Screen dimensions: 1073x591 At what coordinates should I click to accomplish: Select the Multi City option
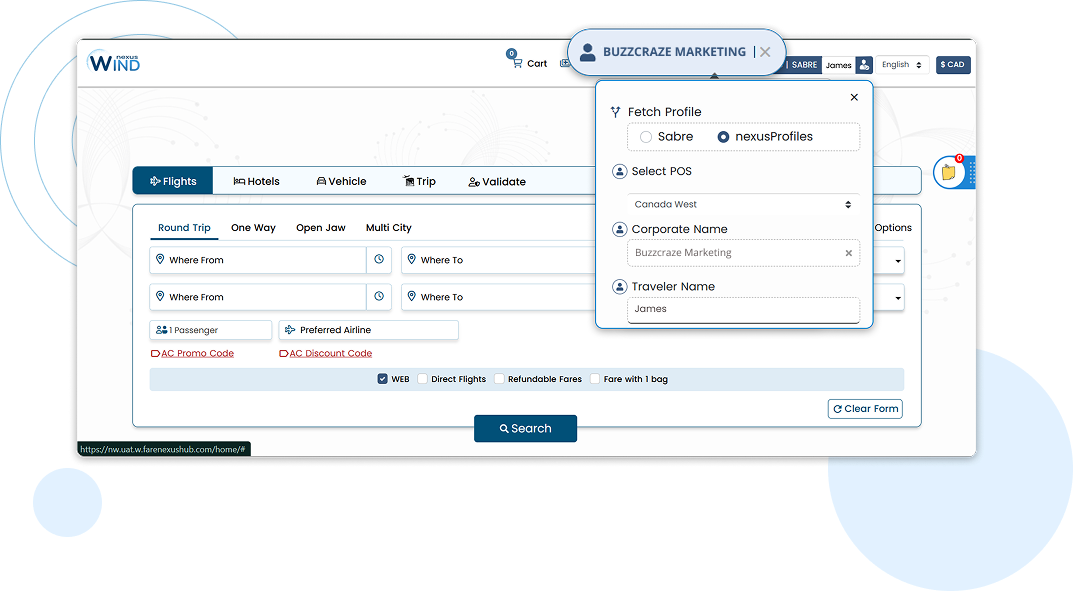[389, 228]
